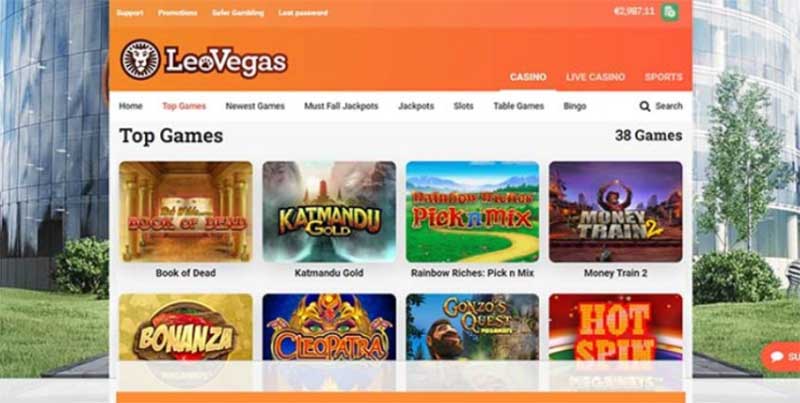Open the Bingo category

(x=574, y=106)
